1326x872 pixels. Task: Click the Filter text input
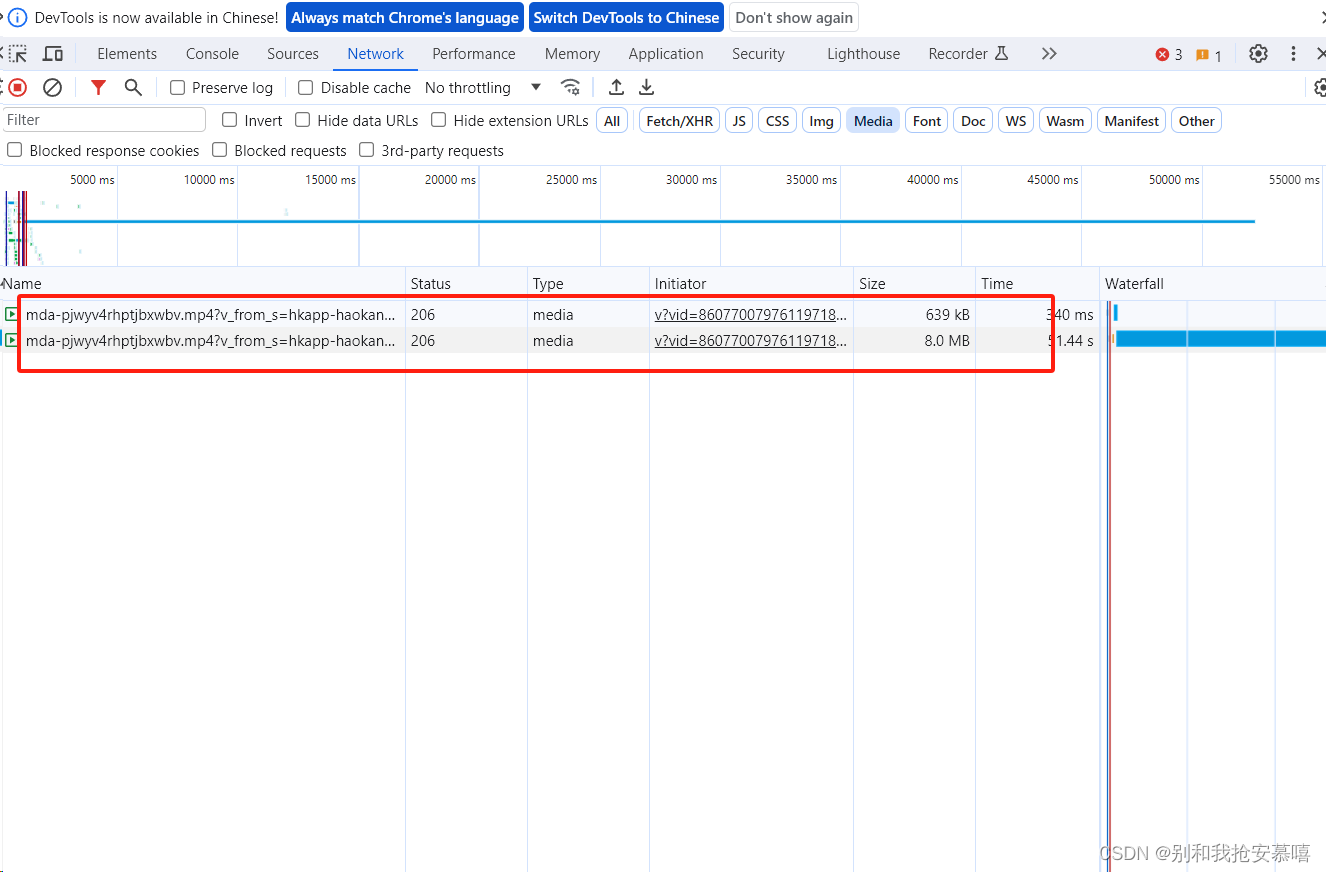[x=104, y=120]
